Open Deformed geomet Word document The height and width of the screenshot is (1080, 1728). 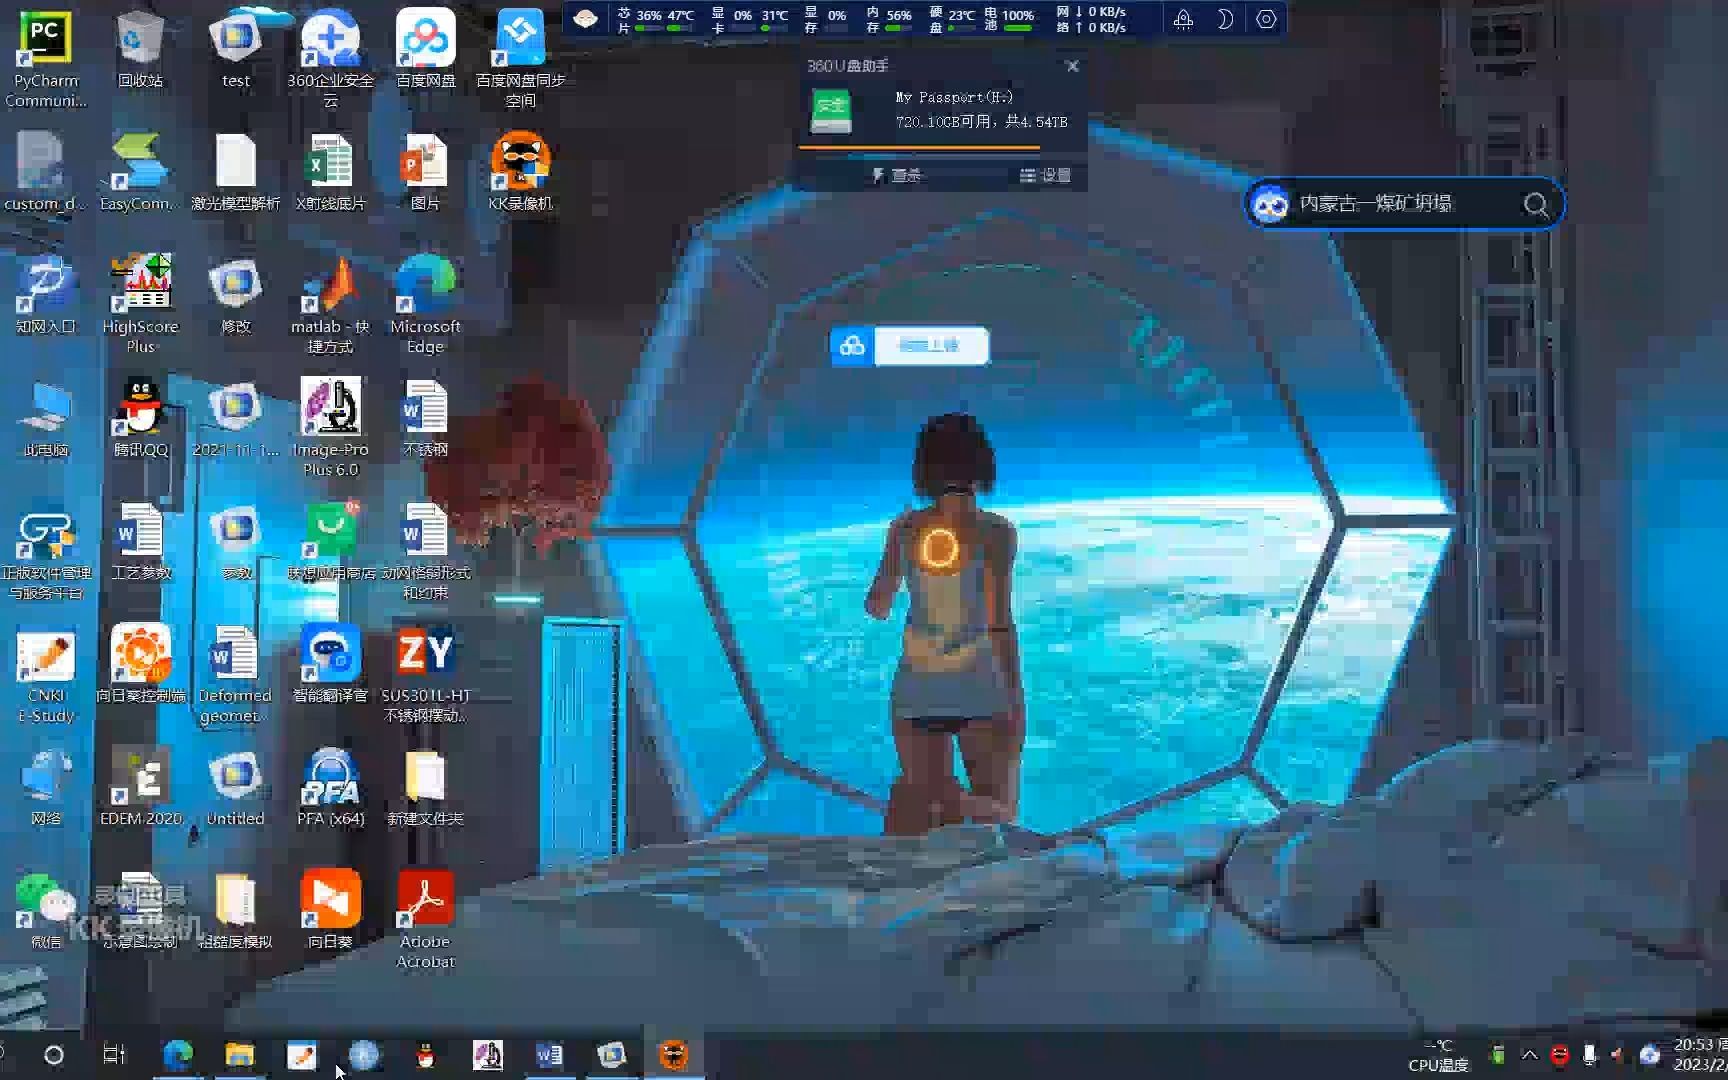(235, 673)
